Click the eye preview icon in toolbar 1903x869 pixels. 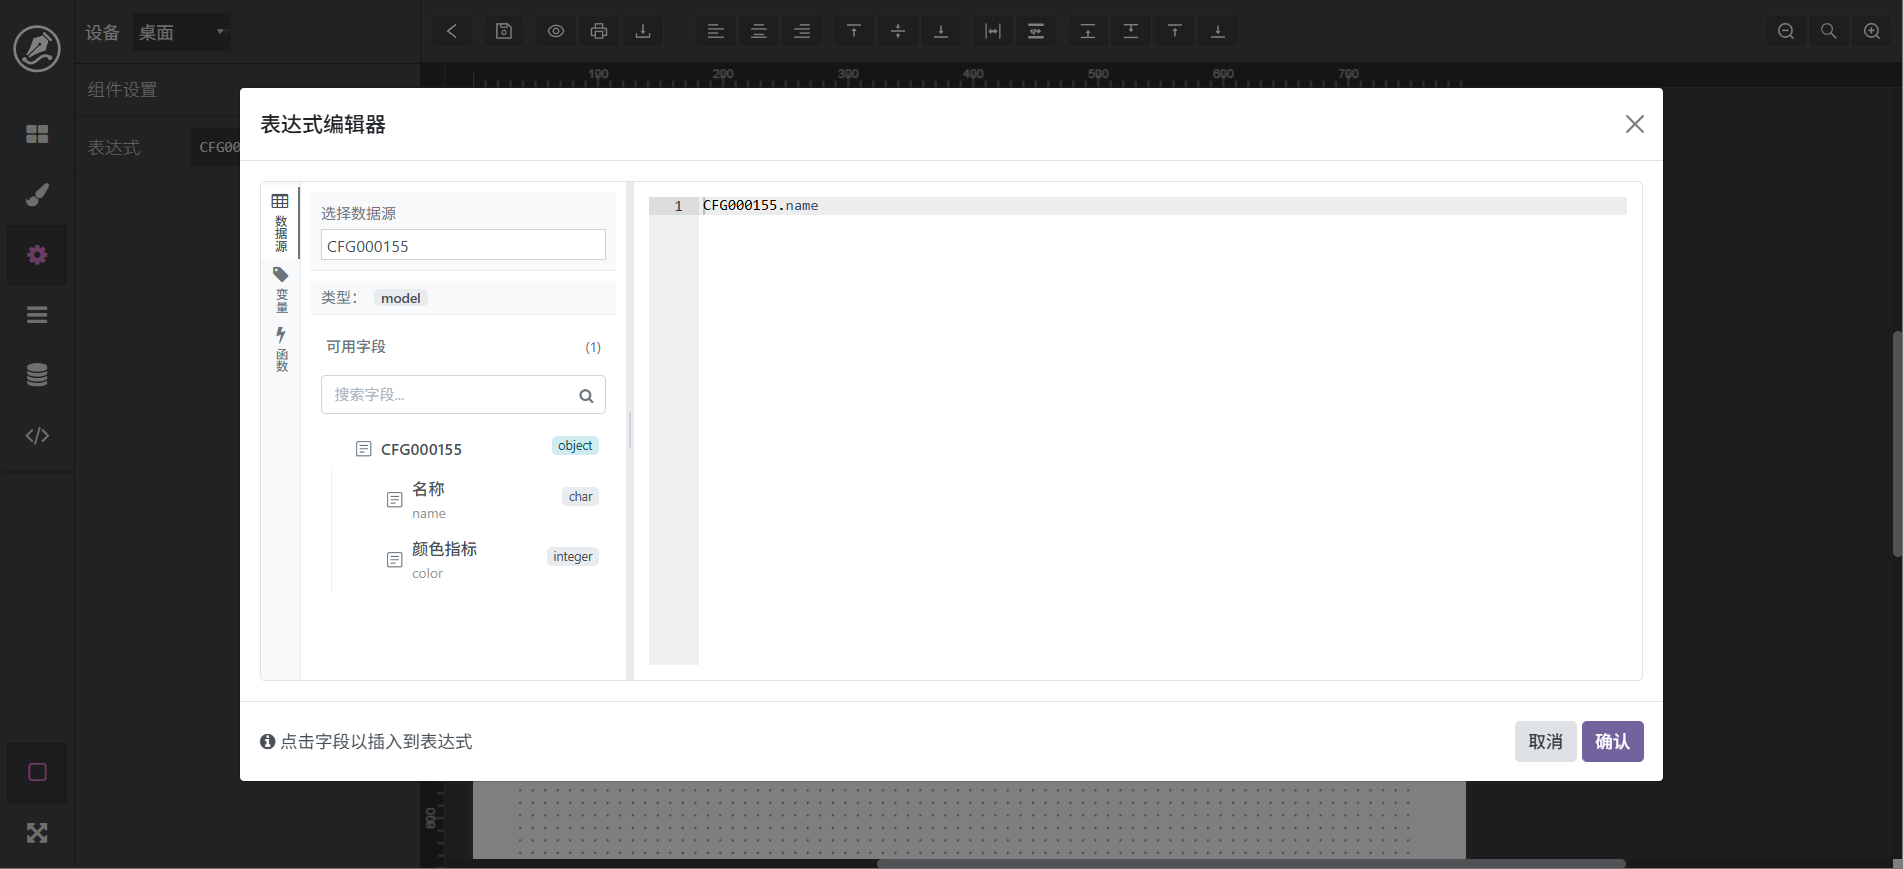click(556, 31)
